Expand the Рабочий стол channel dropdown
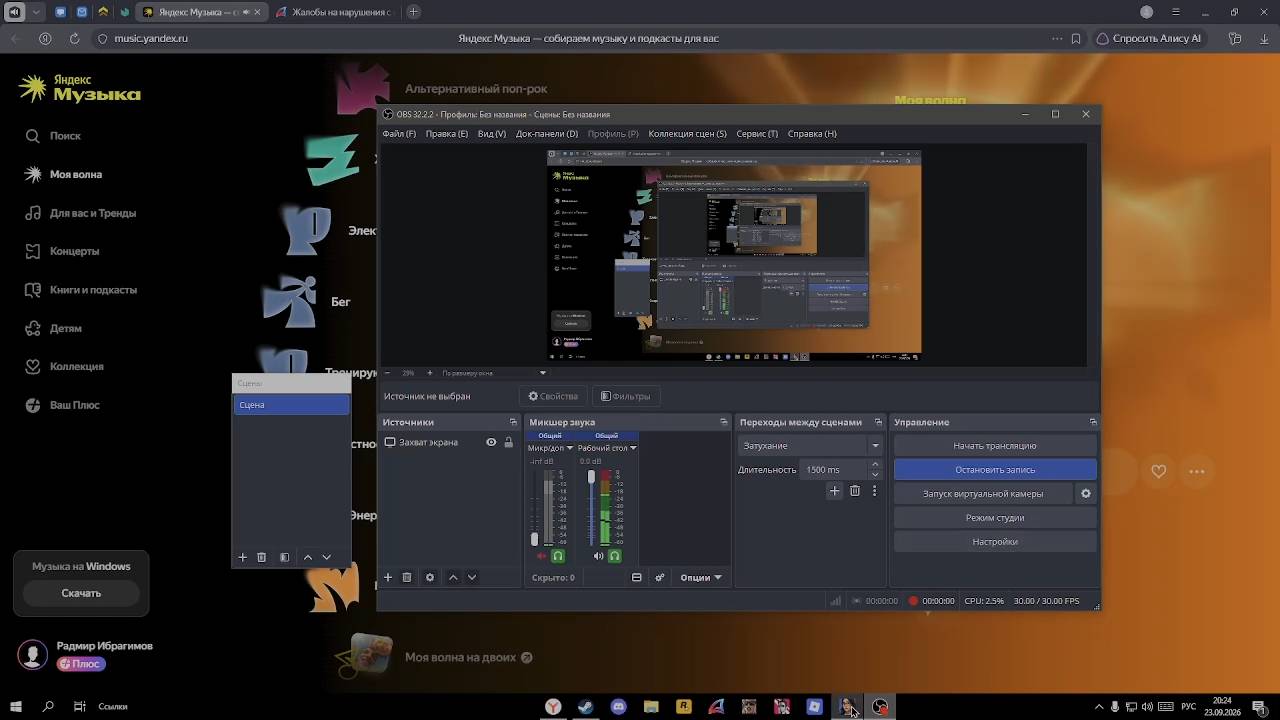Image resolution: width=1280 pixels, height=720 pixels. coord(633,448)
